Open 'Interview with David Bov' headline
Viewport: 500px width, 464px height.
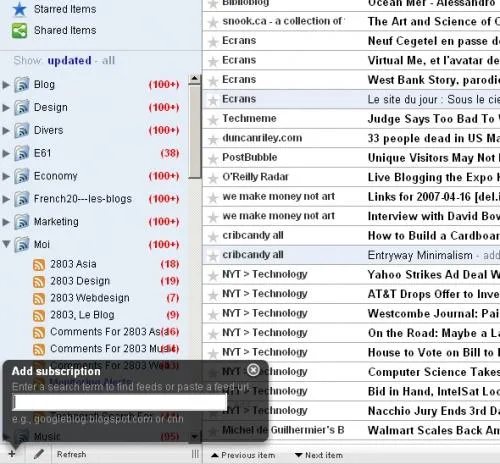pyautogui.click(x=434, y=216)
